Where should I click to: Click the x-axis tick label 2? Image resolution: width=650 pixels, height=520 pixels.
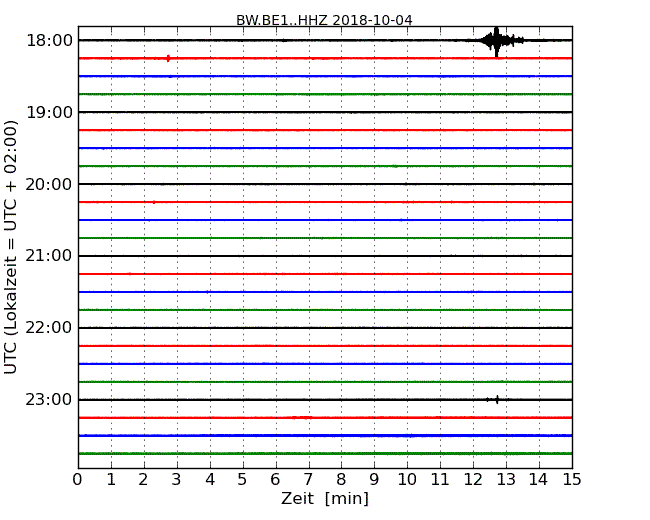(143, 479)
